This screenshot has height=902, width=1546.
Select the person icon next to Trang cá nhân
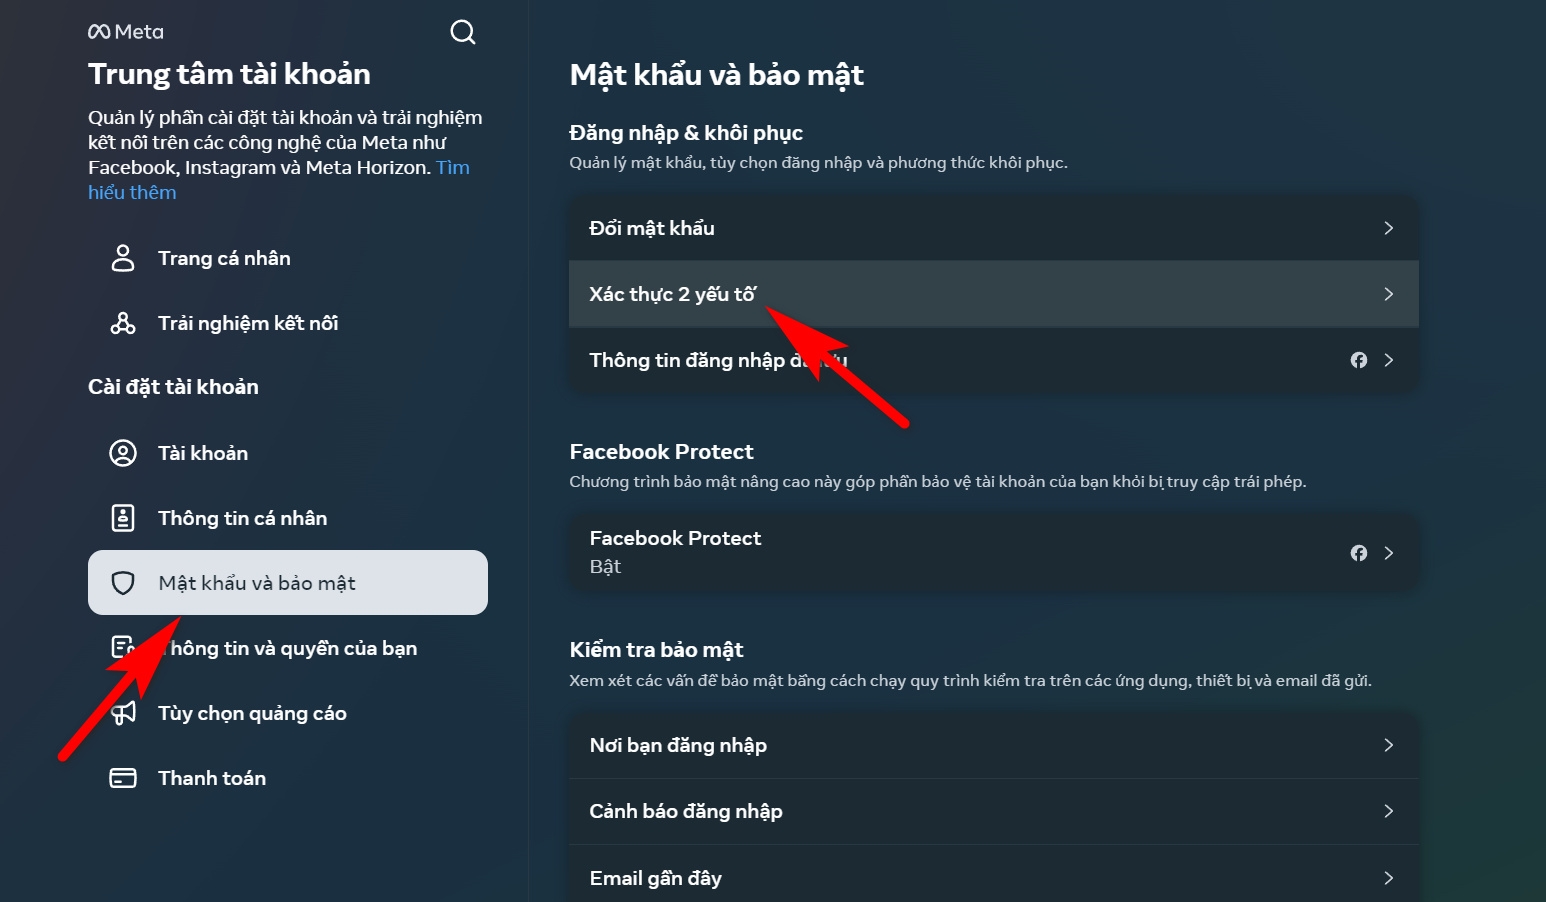coord(122,257)
